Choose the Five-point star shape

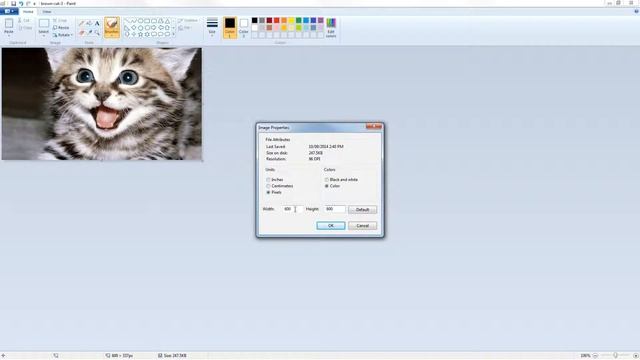coord(140,34)
